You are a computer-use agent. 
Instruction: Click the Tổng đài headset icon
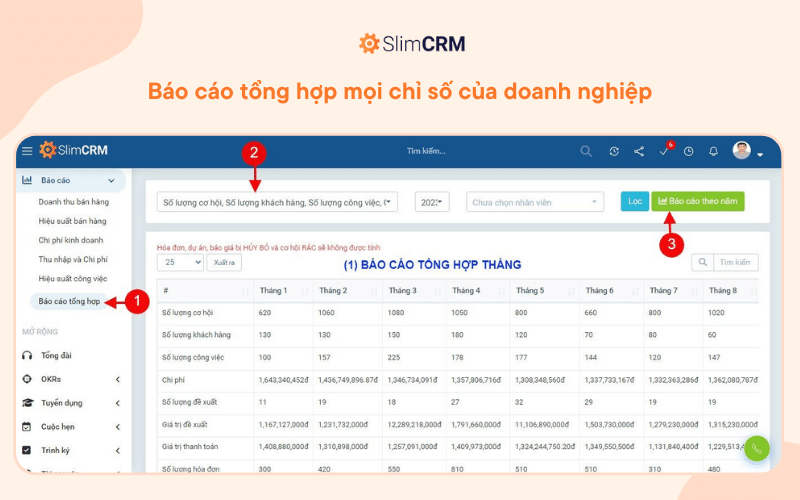pyautogui.click(x=27, y=356)
